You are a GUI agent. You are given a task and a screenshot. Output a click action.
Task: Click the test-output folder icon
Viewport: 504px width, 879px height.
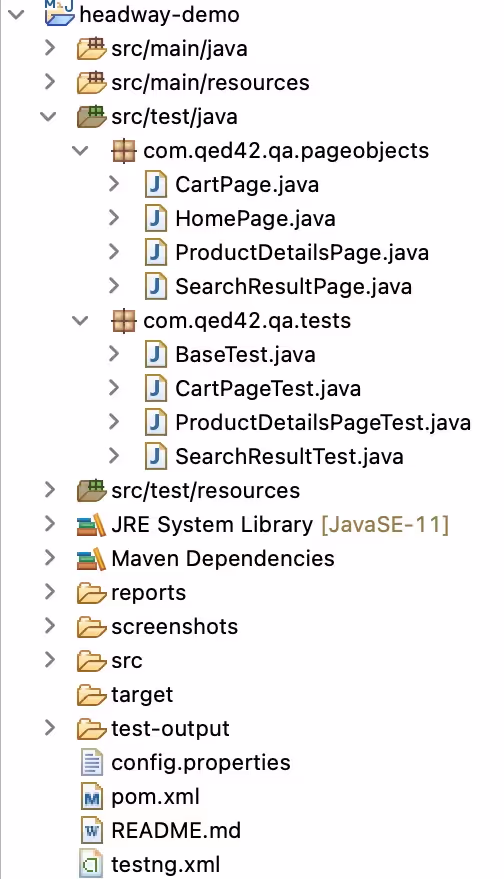91,729
